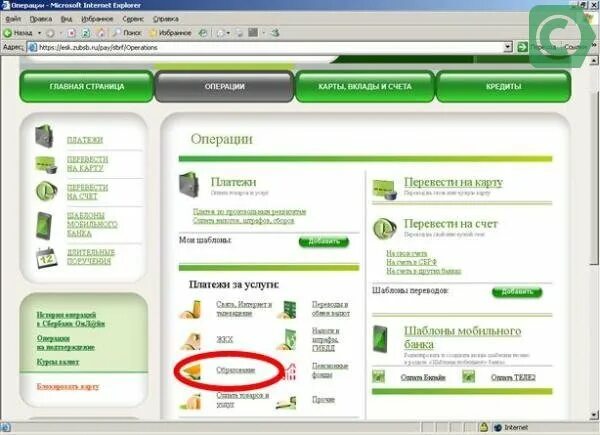Open История операций в Сбербанк ОнЛ@йн link
600x435 pixels.
click(71, 319)
